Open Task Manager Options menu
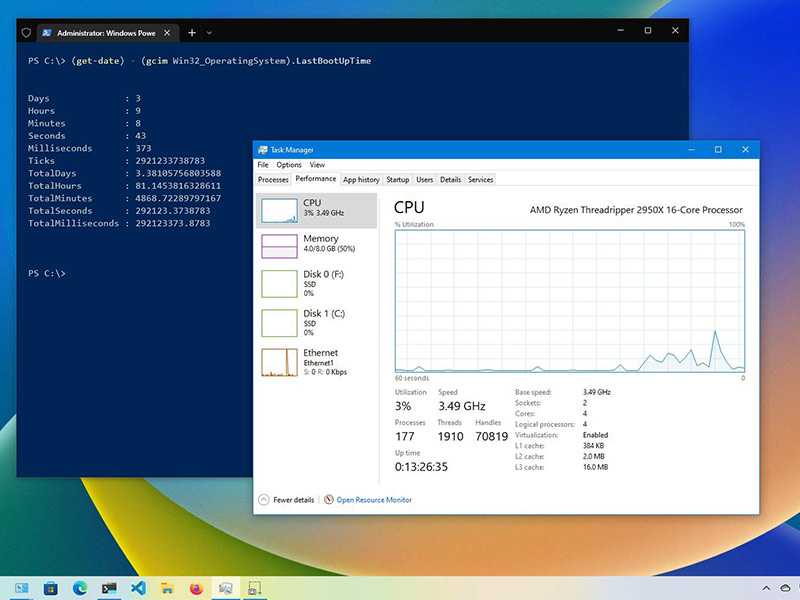The height and width of the screenshot is (600, 800). [x=289, y=165]
